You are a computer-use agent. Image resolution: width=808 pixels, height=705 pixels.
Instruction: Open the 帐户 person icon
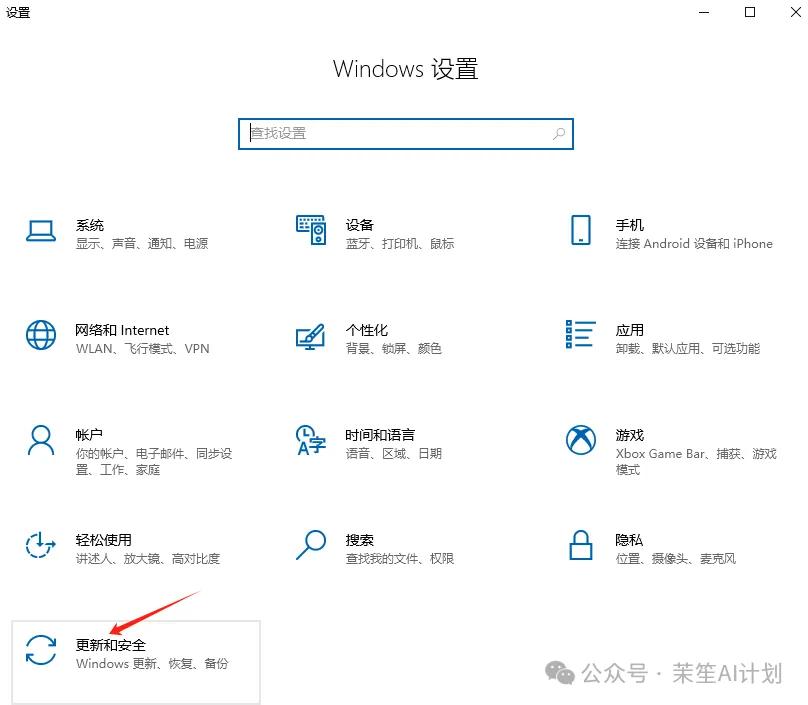pos(41,440)
